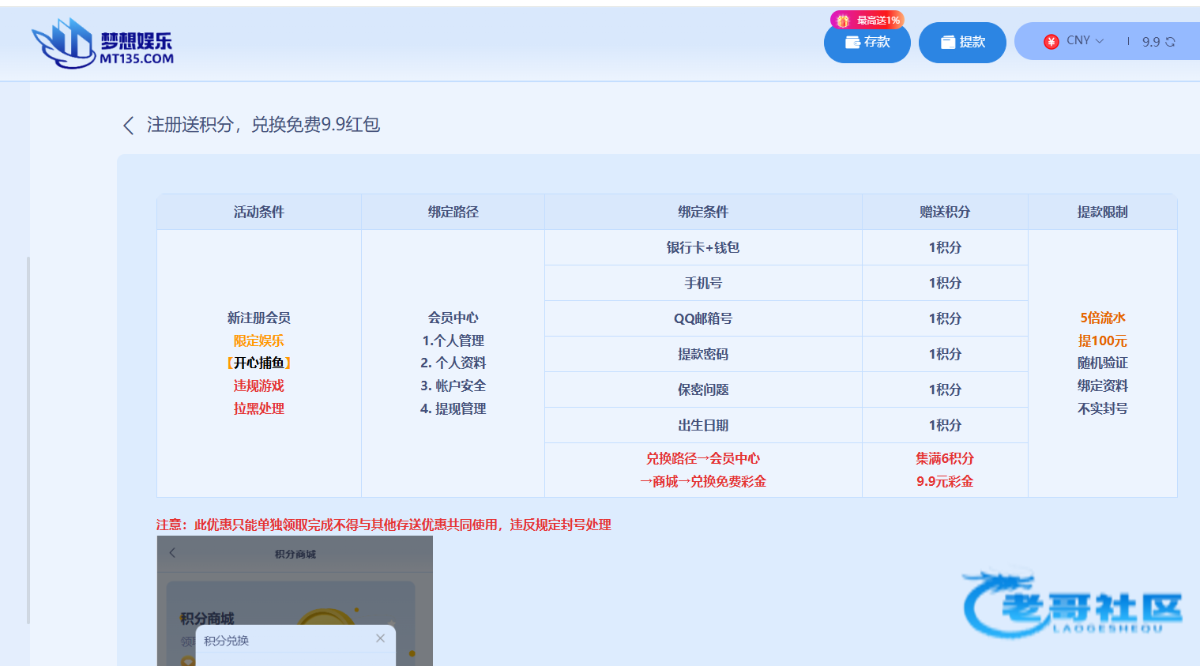Click the left sidebar vertical scrollbar
The height and width of the screenshot is (666, 1200).
[28, 440]
